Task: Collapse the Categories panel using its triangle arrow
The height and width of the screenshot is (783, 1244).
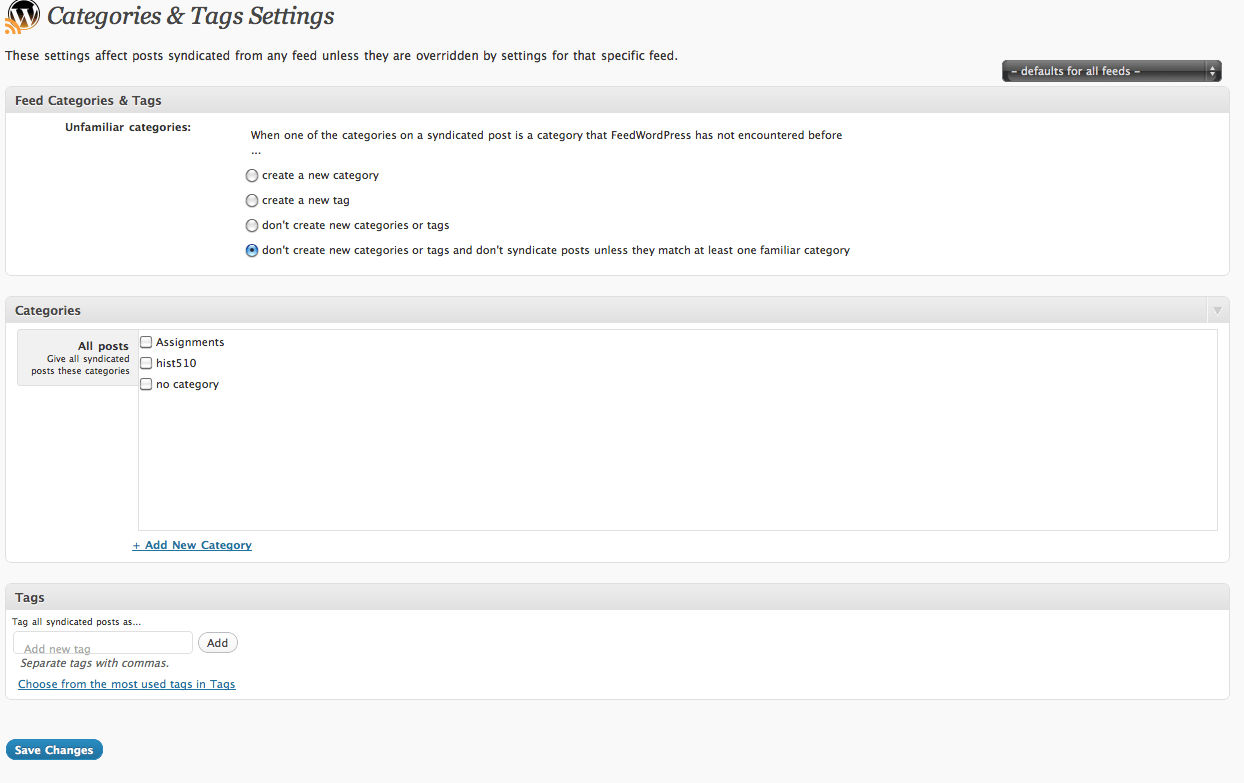Action: pyautogui.click(x=1216, y=311)
